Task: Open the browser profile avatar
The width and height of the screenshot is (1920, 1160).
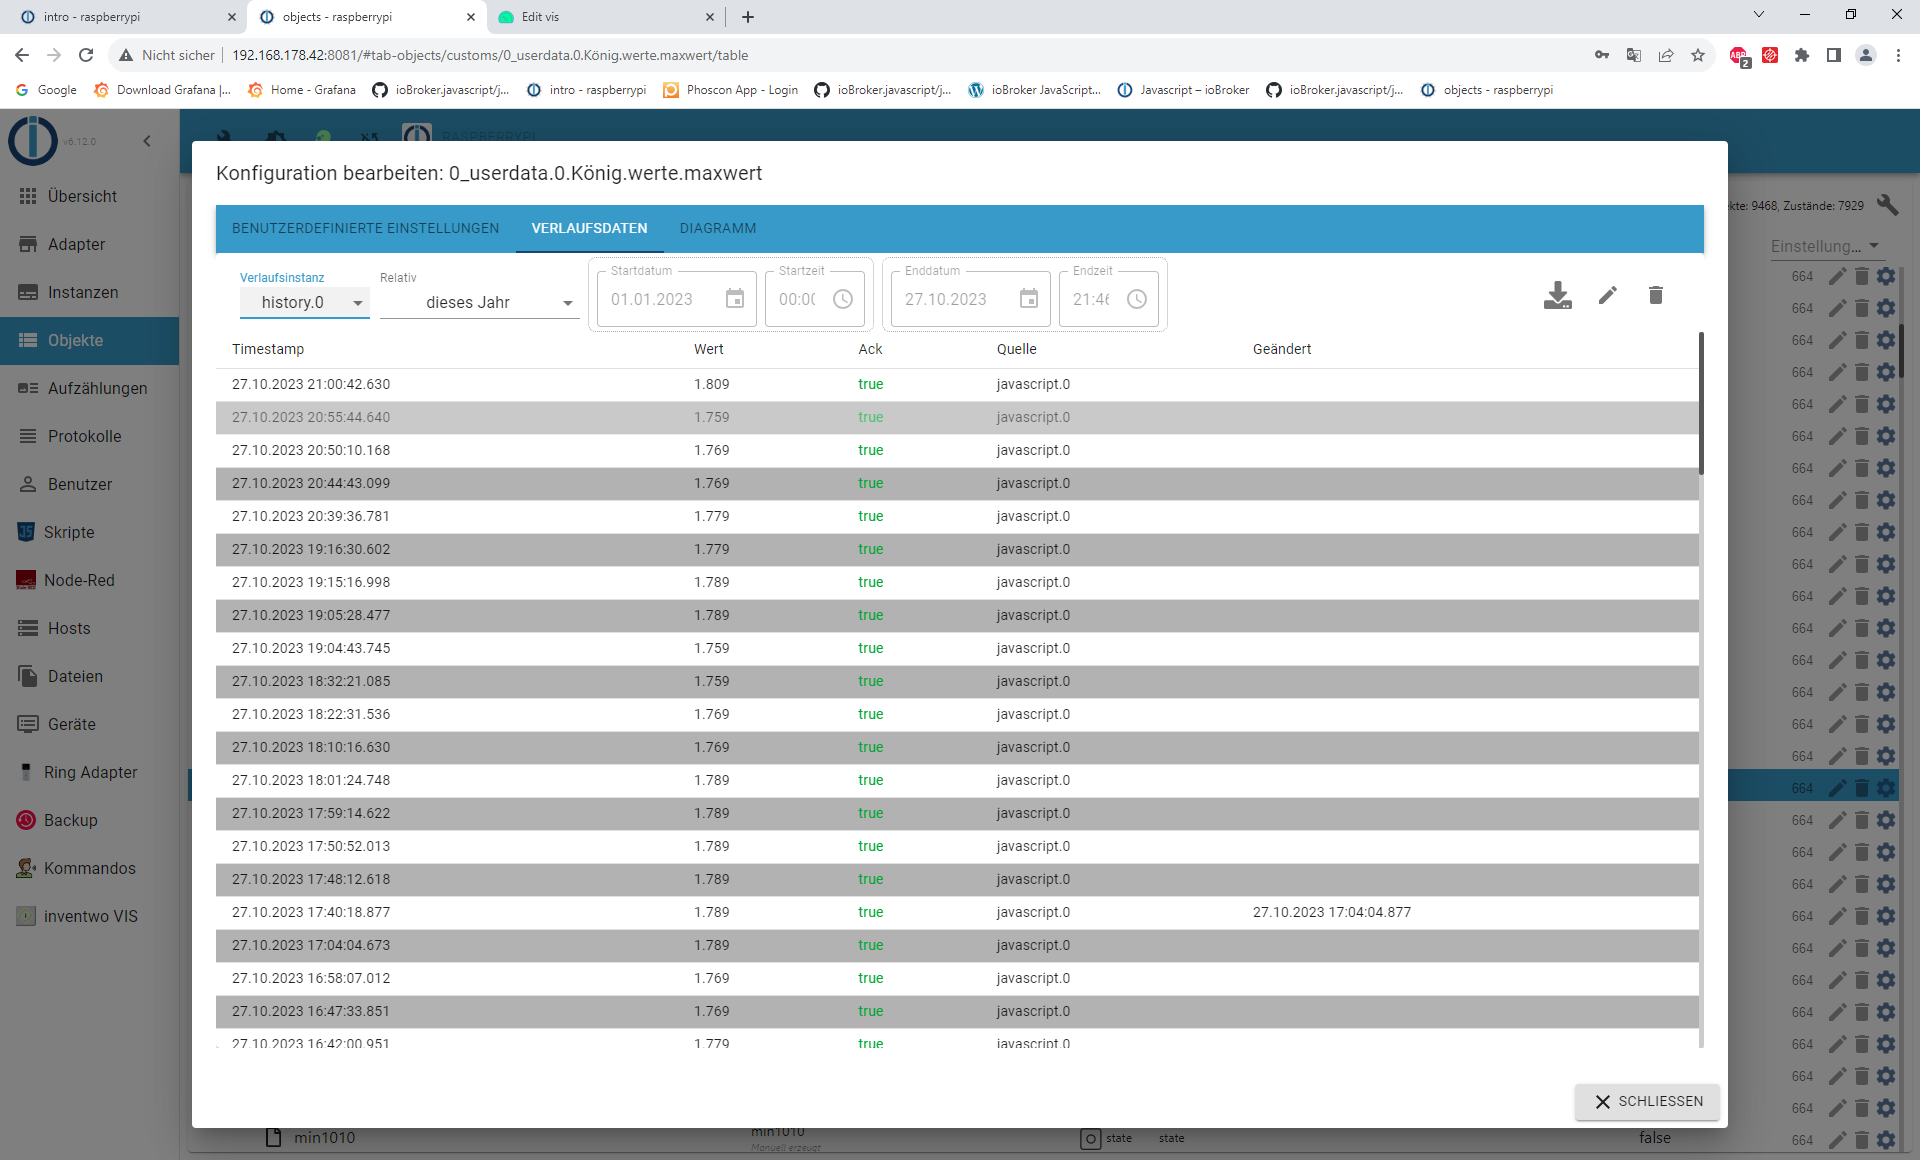Action: [x=1866, y=55]
